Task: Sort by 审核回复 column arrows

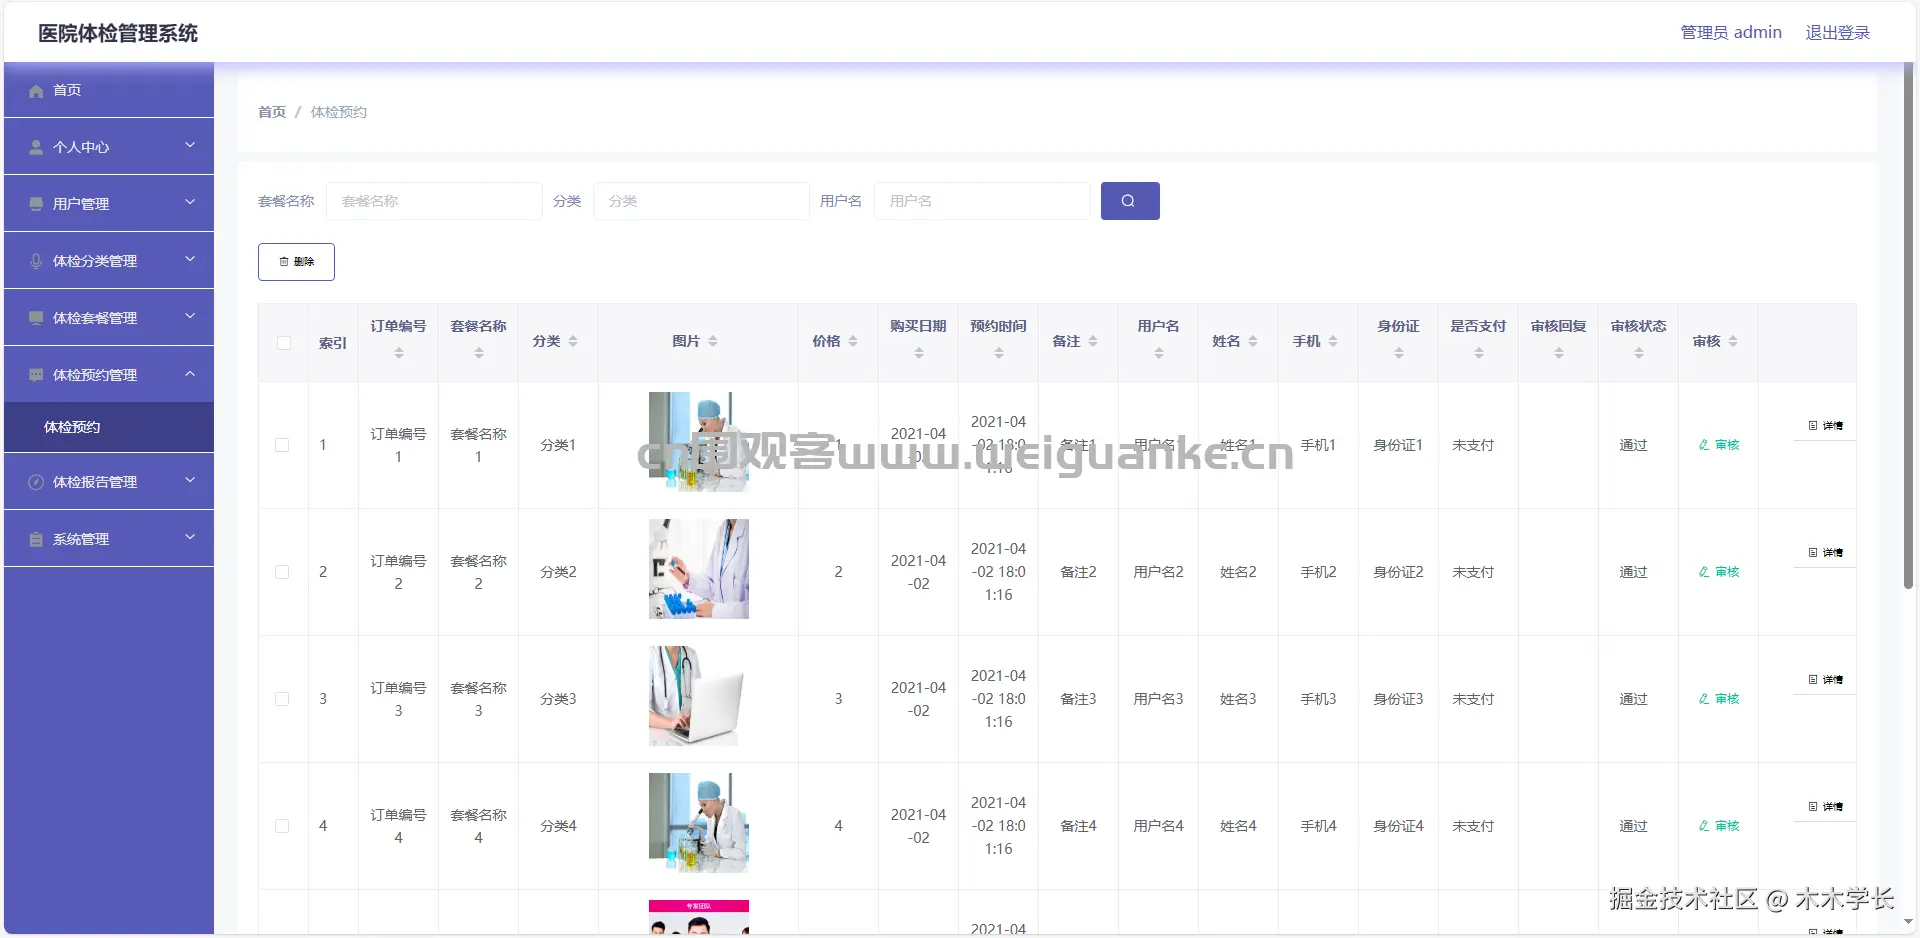Action: (x=1559, y=353)
